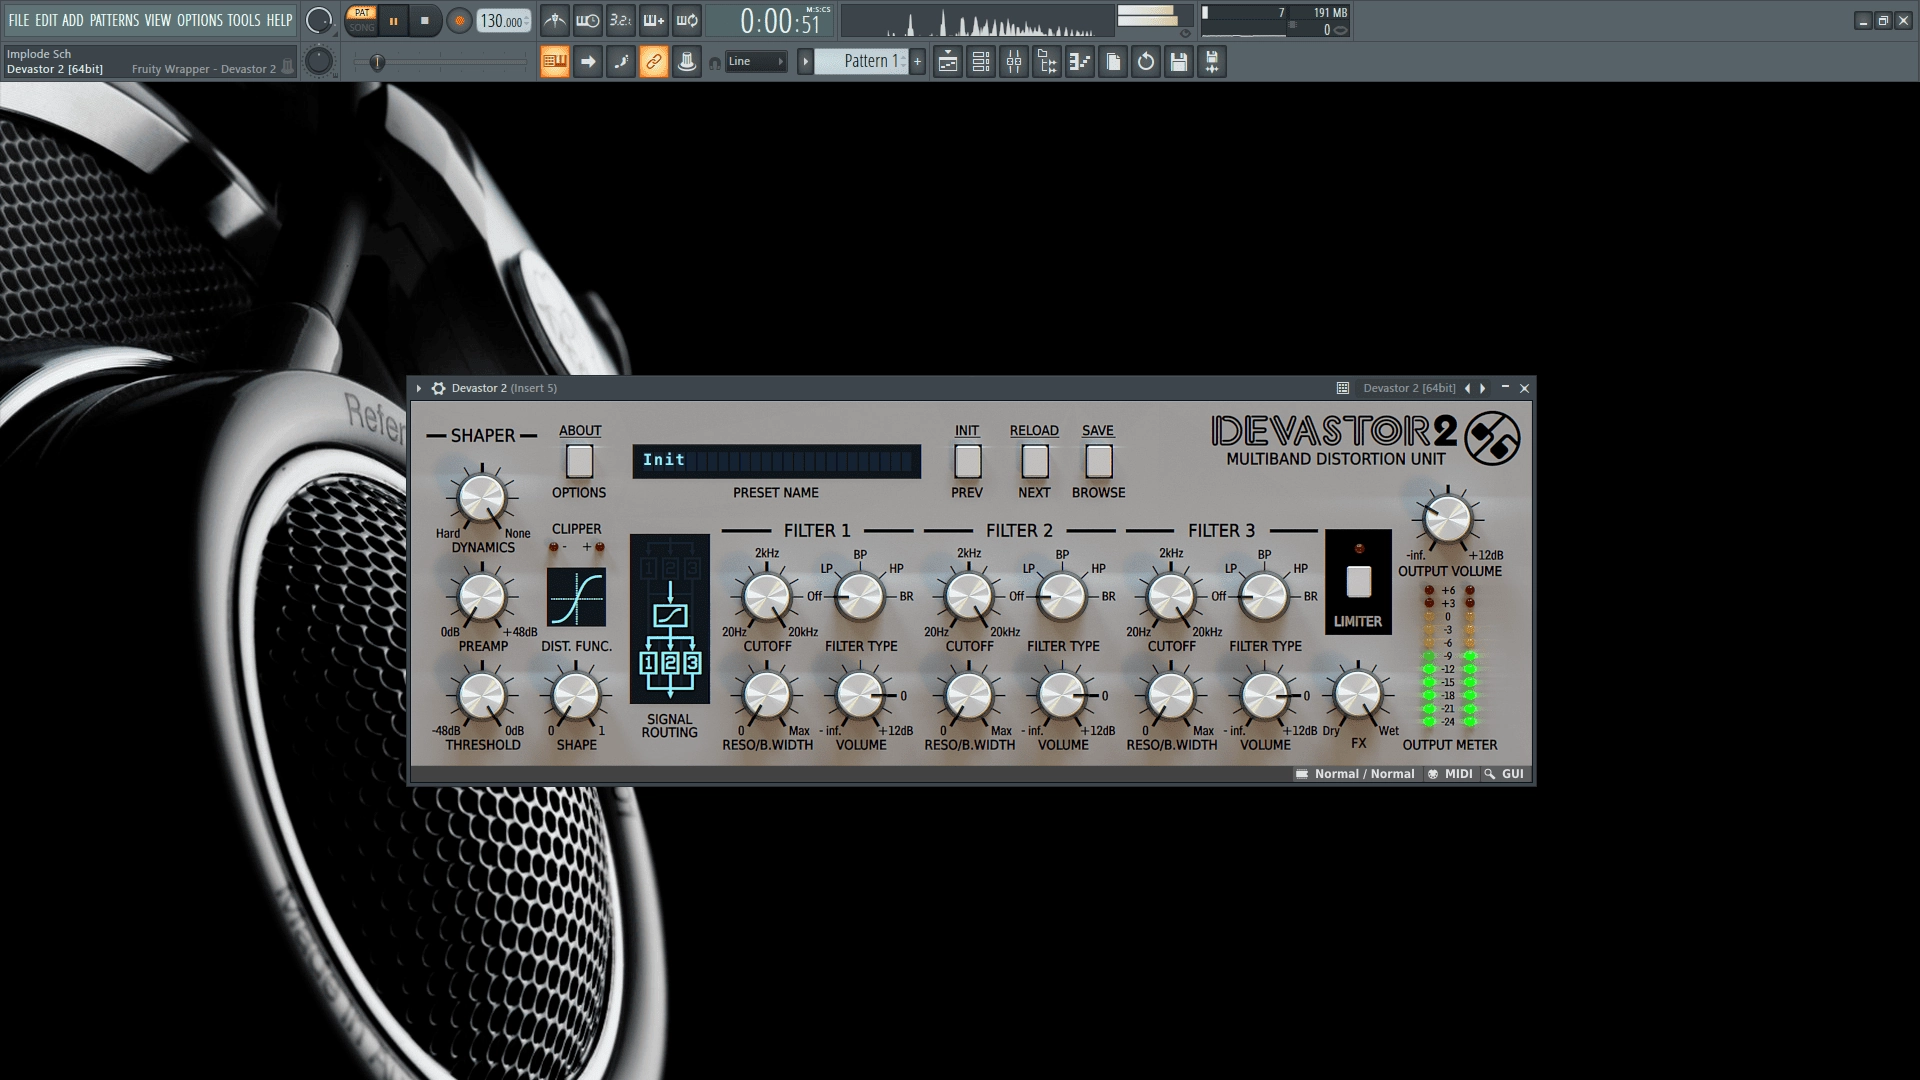Open the Piano roll icon
Viewport: 1920px width, 1080px height.
[x=1080, y=62]
